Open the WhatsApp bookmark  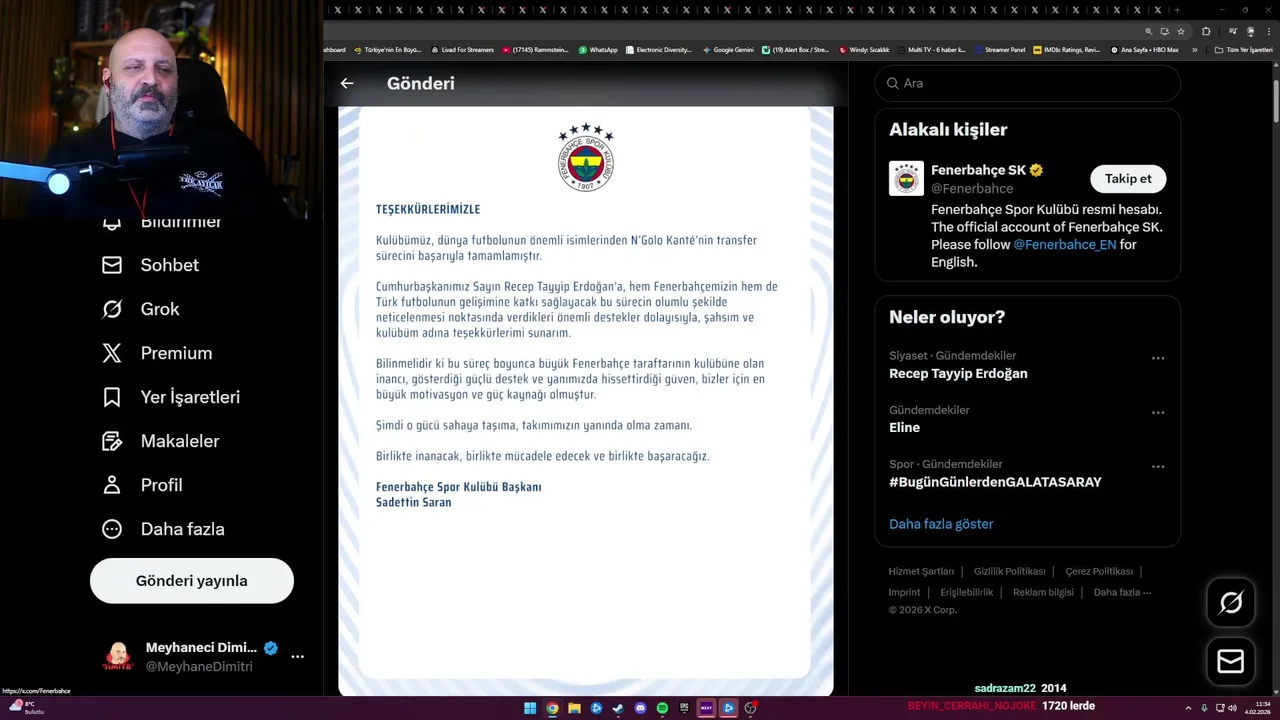tap(598, 50)
